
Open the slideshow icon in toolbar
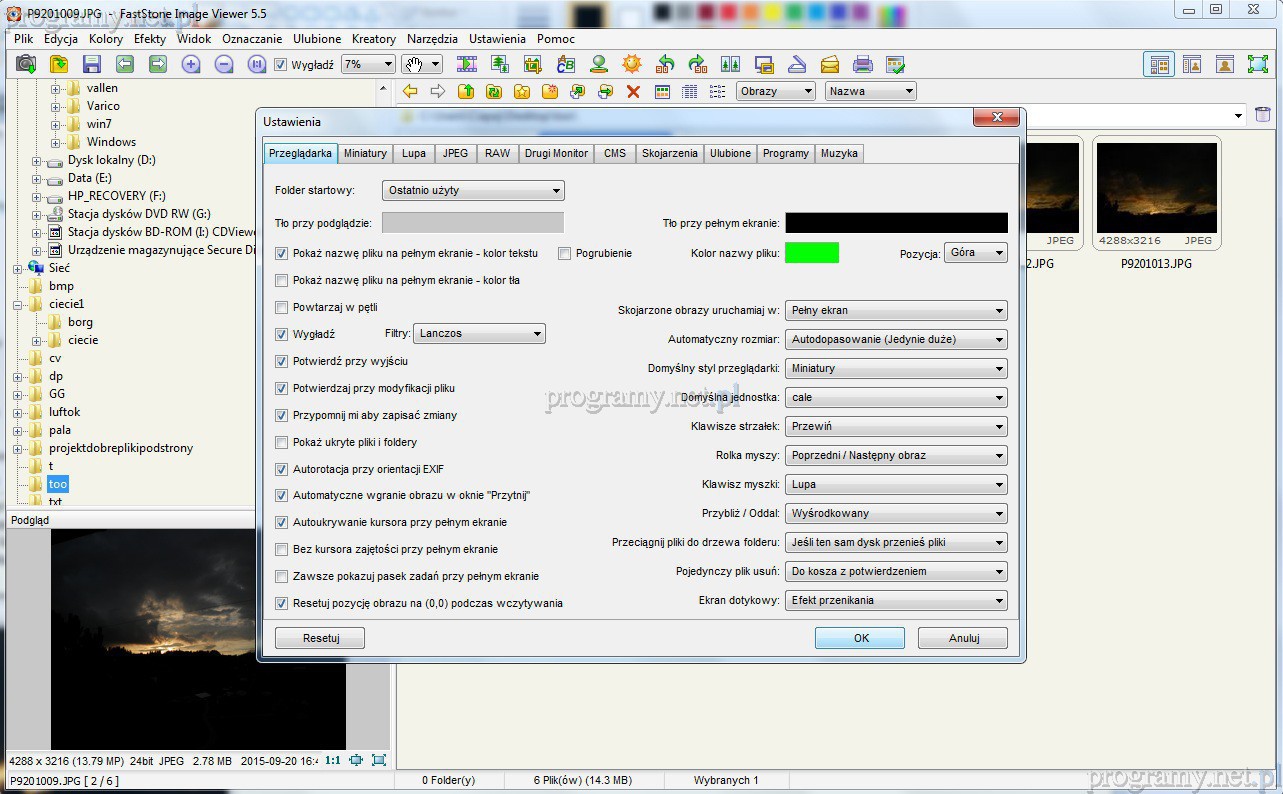[467, 64]
